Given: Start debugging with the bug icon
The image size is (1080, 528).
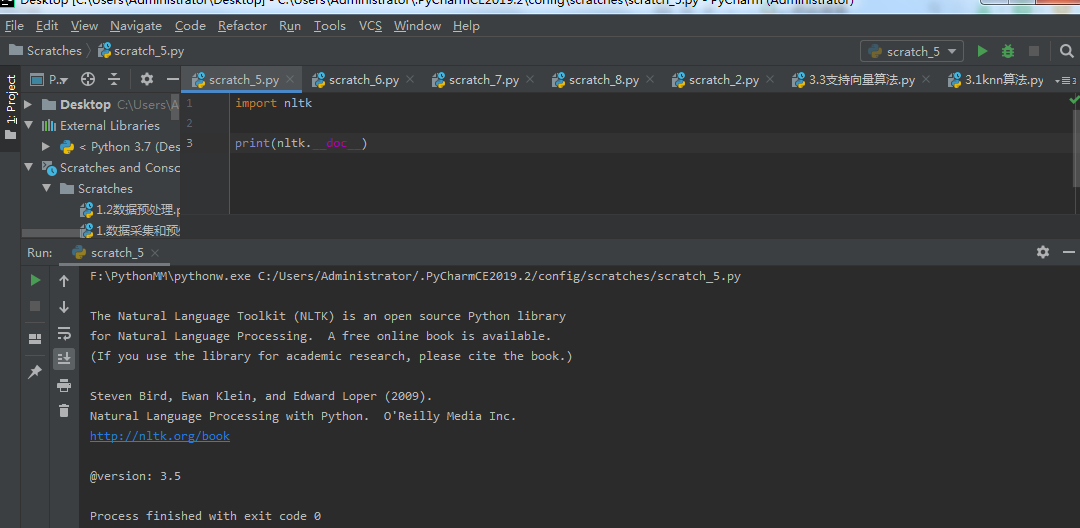Looking at the screenshot, I should (x=1008, y=51).
